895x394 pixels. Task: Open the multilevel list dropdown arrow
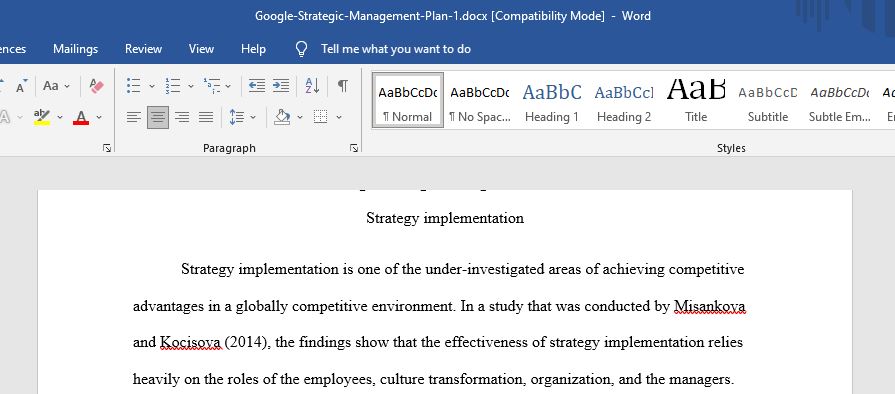[x=228, y=87]
